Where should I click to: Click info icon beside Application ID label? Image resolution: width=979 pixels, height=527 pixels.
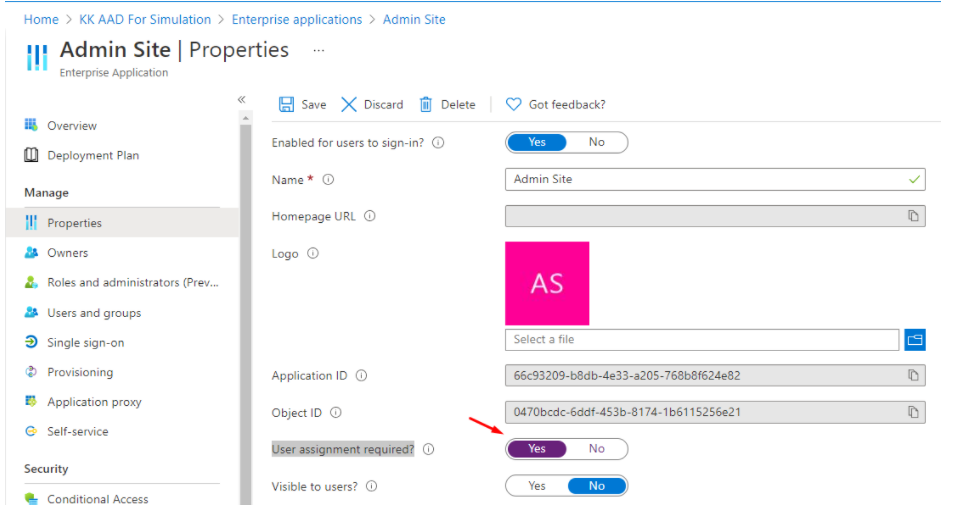[x=361, y=375]
